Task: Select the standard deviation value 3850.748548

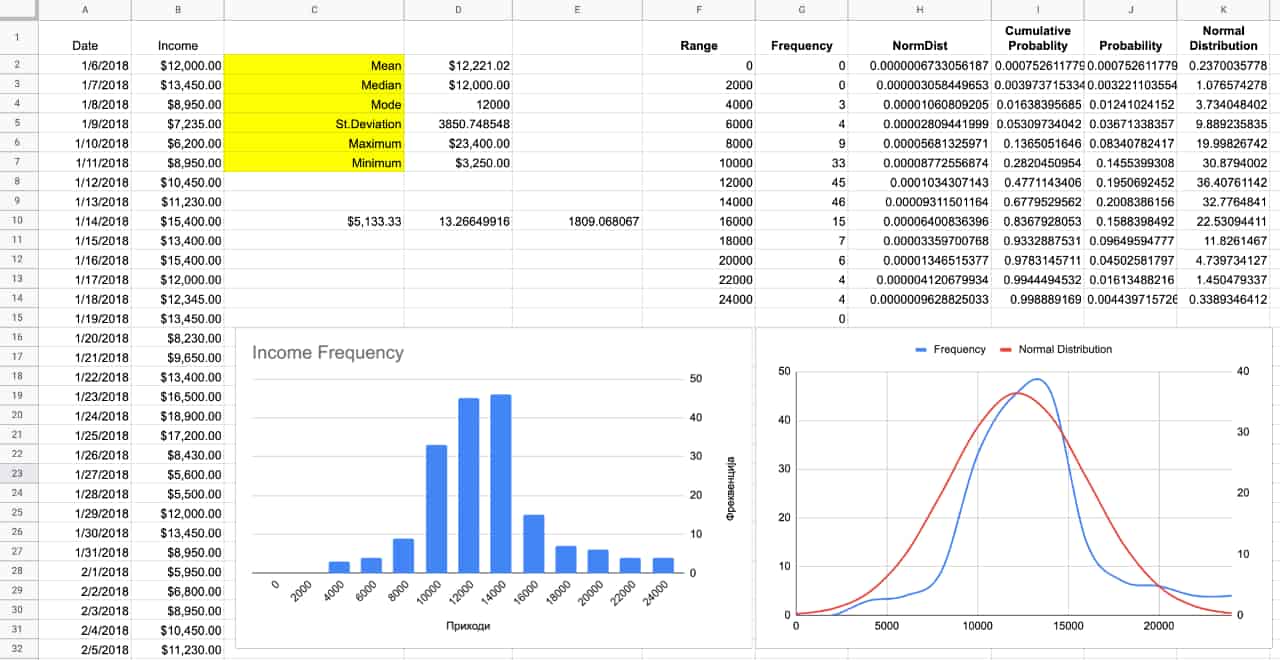Action: (x=458, y=124)
